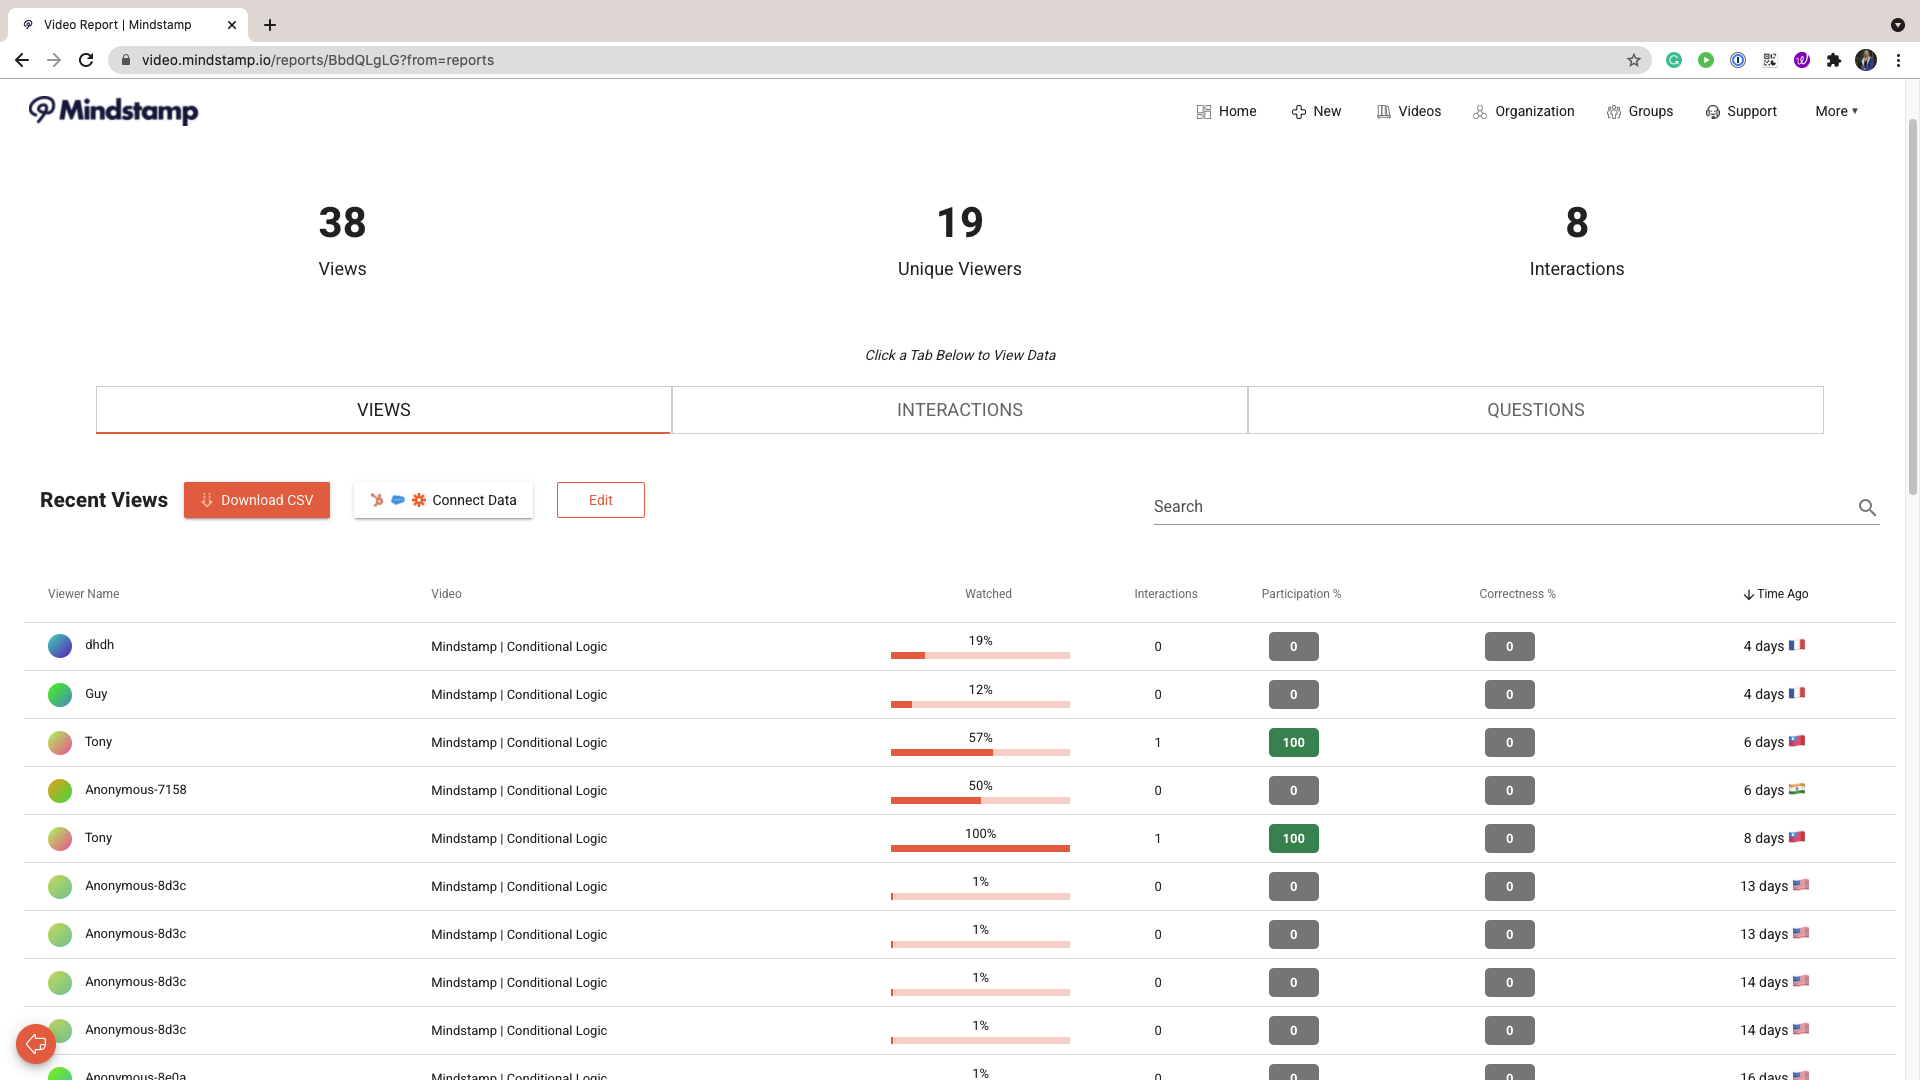Sort by Participation % column header
The image size is (1920, 1080).
(1301, 594)
